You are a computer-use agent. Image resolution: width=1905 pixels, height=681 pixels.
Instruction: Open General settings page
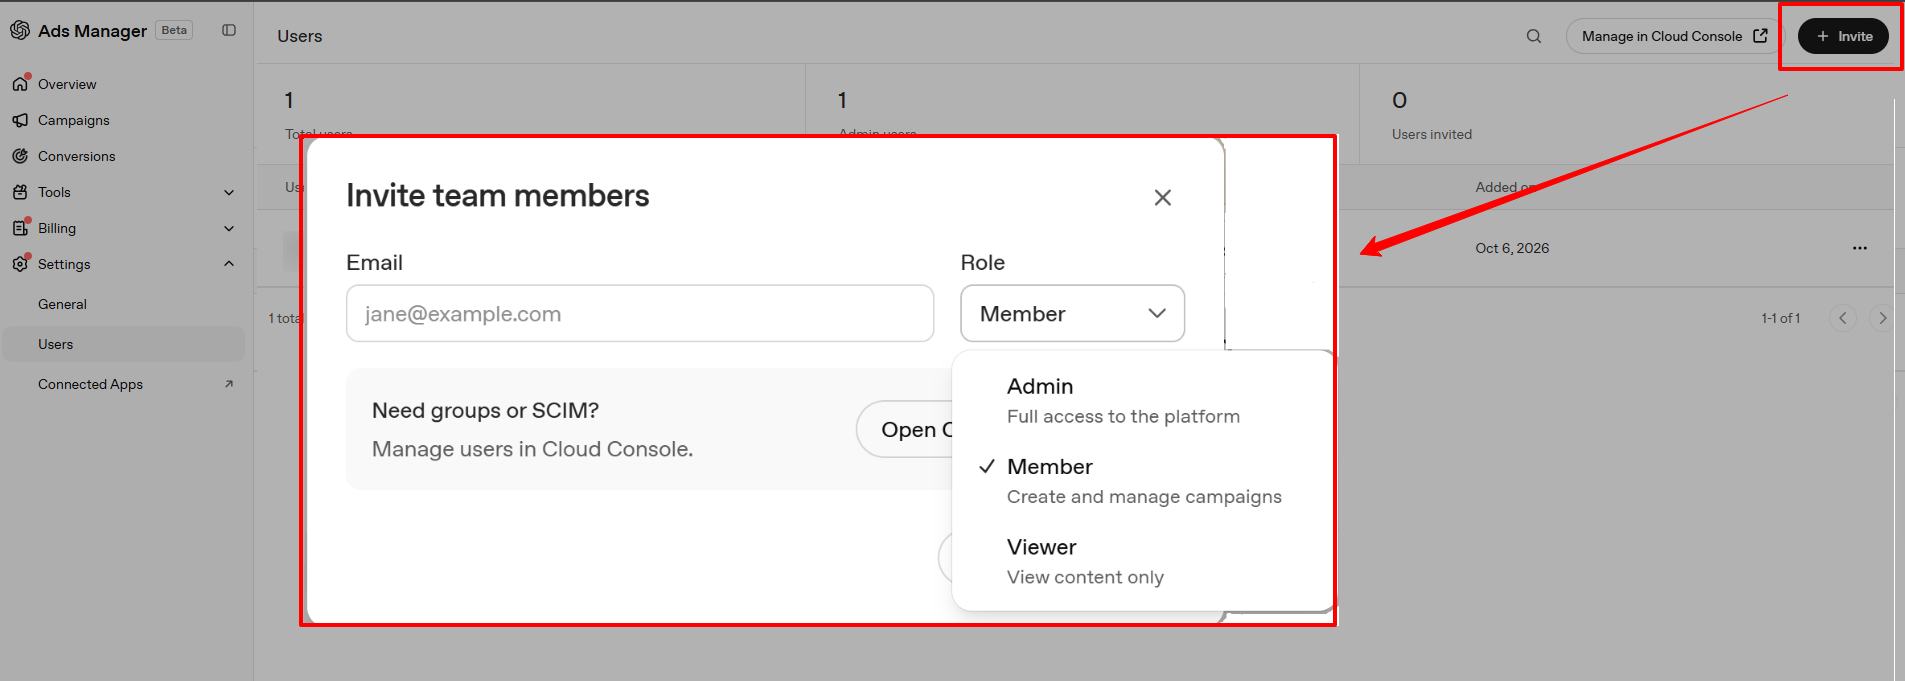pyautogui.click(x=62, y=304)
